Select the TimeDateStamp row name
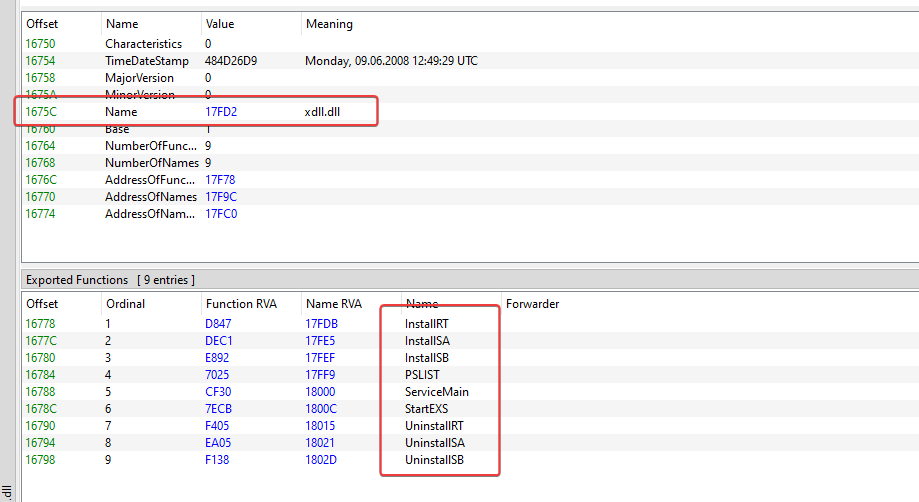Viewport: 919px width, 502px height. pyautogui.click(x=147, y=61)
